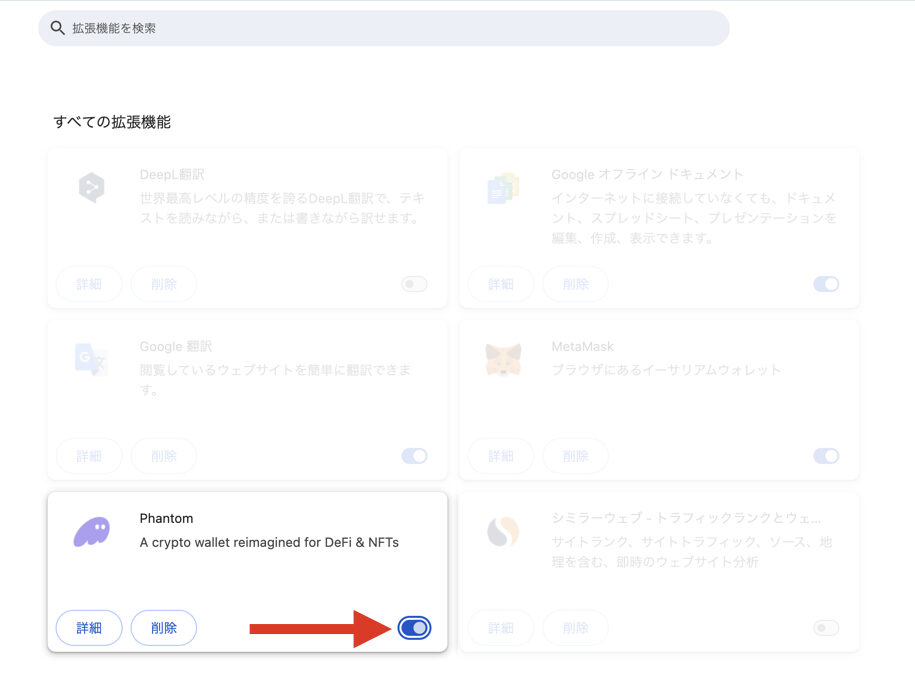915x697 pixels.
Task: Click 削除 for シミラーウェブ
Action: [x=575, y=628]
